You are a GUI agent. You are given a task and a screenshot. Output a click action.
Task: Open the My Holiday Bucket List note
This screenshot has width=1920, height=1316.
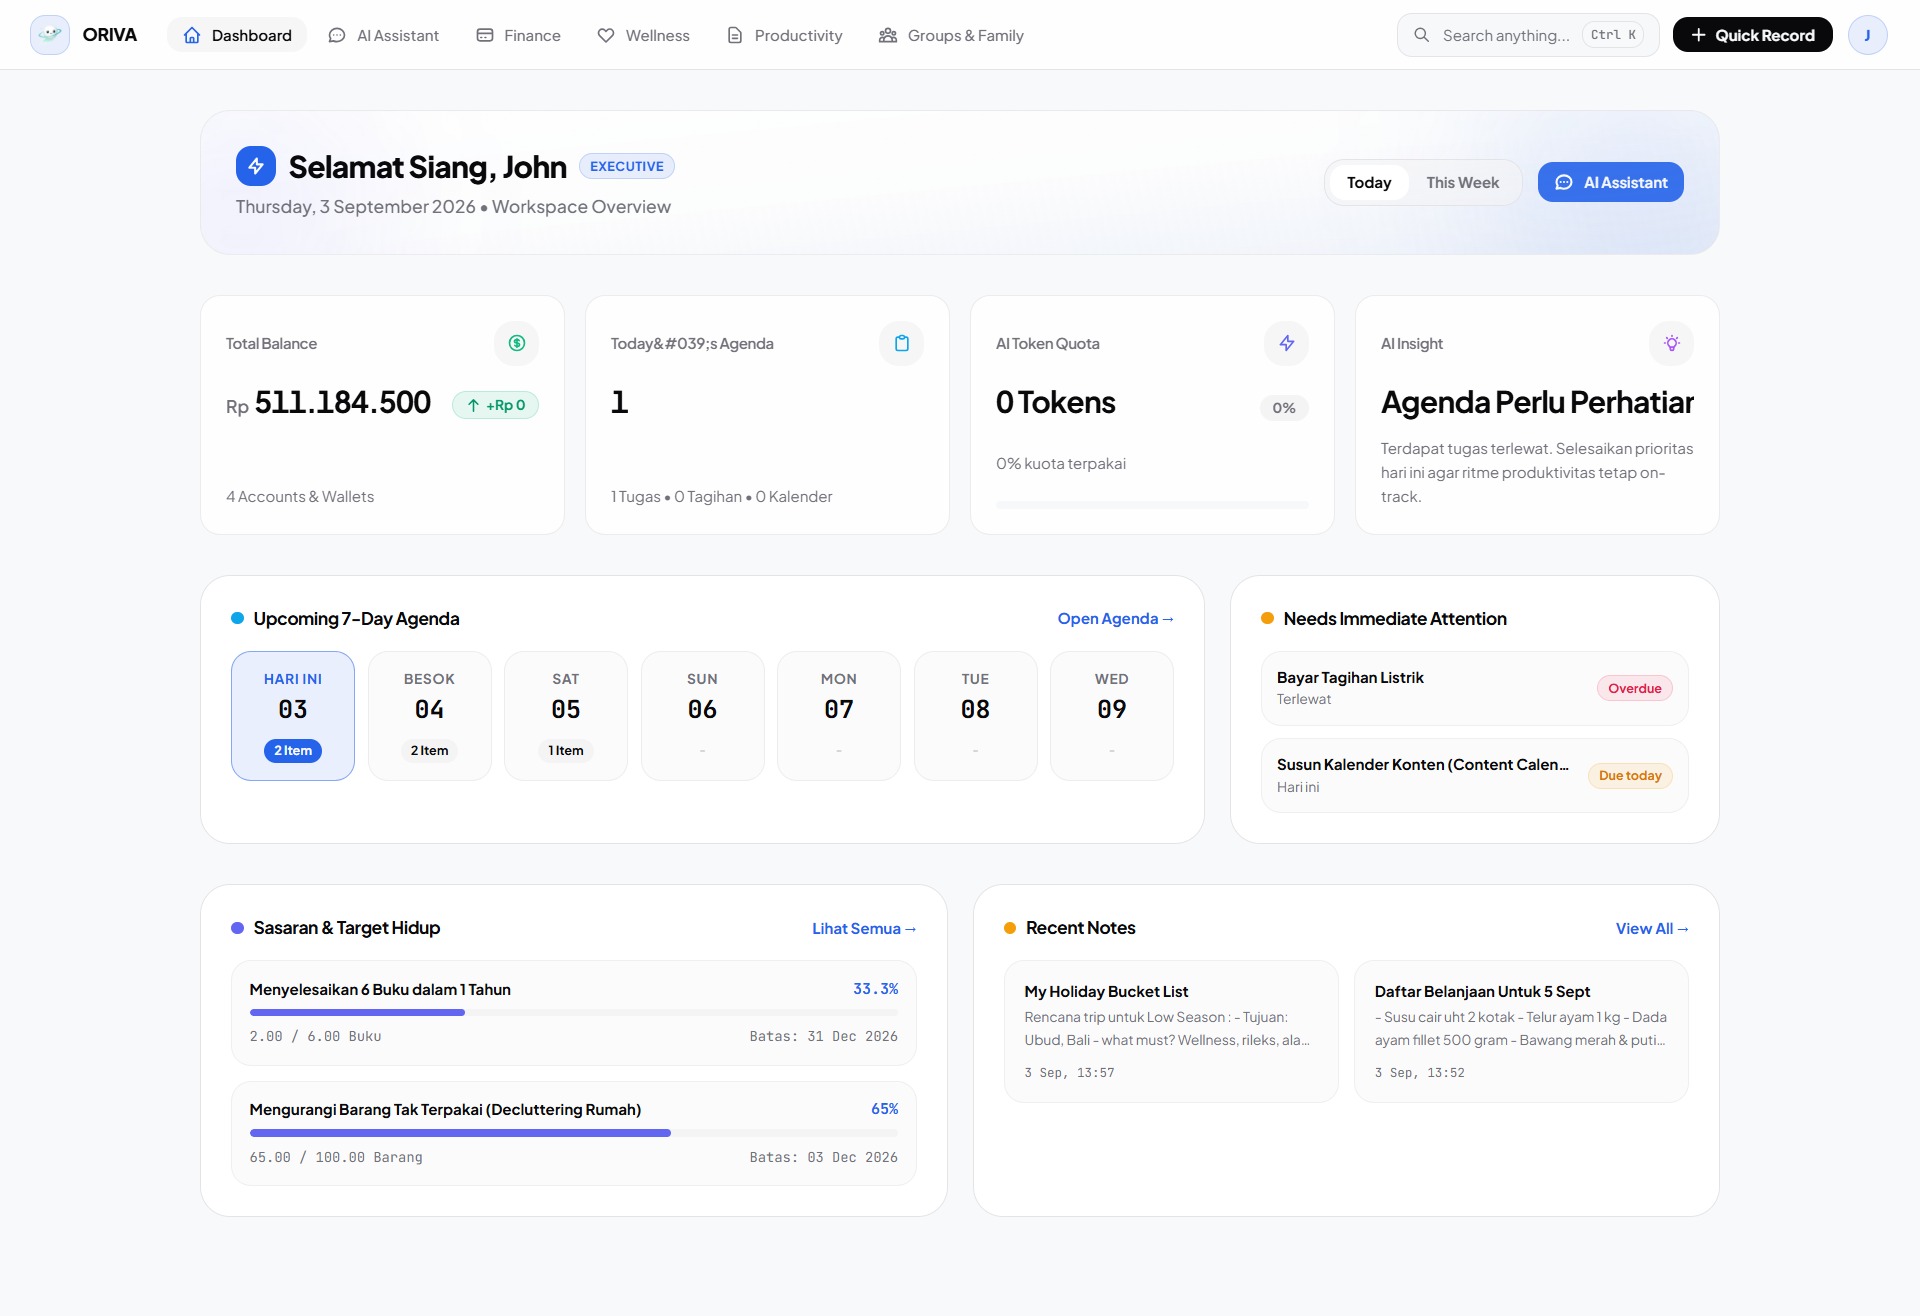click(1171, 1031)
